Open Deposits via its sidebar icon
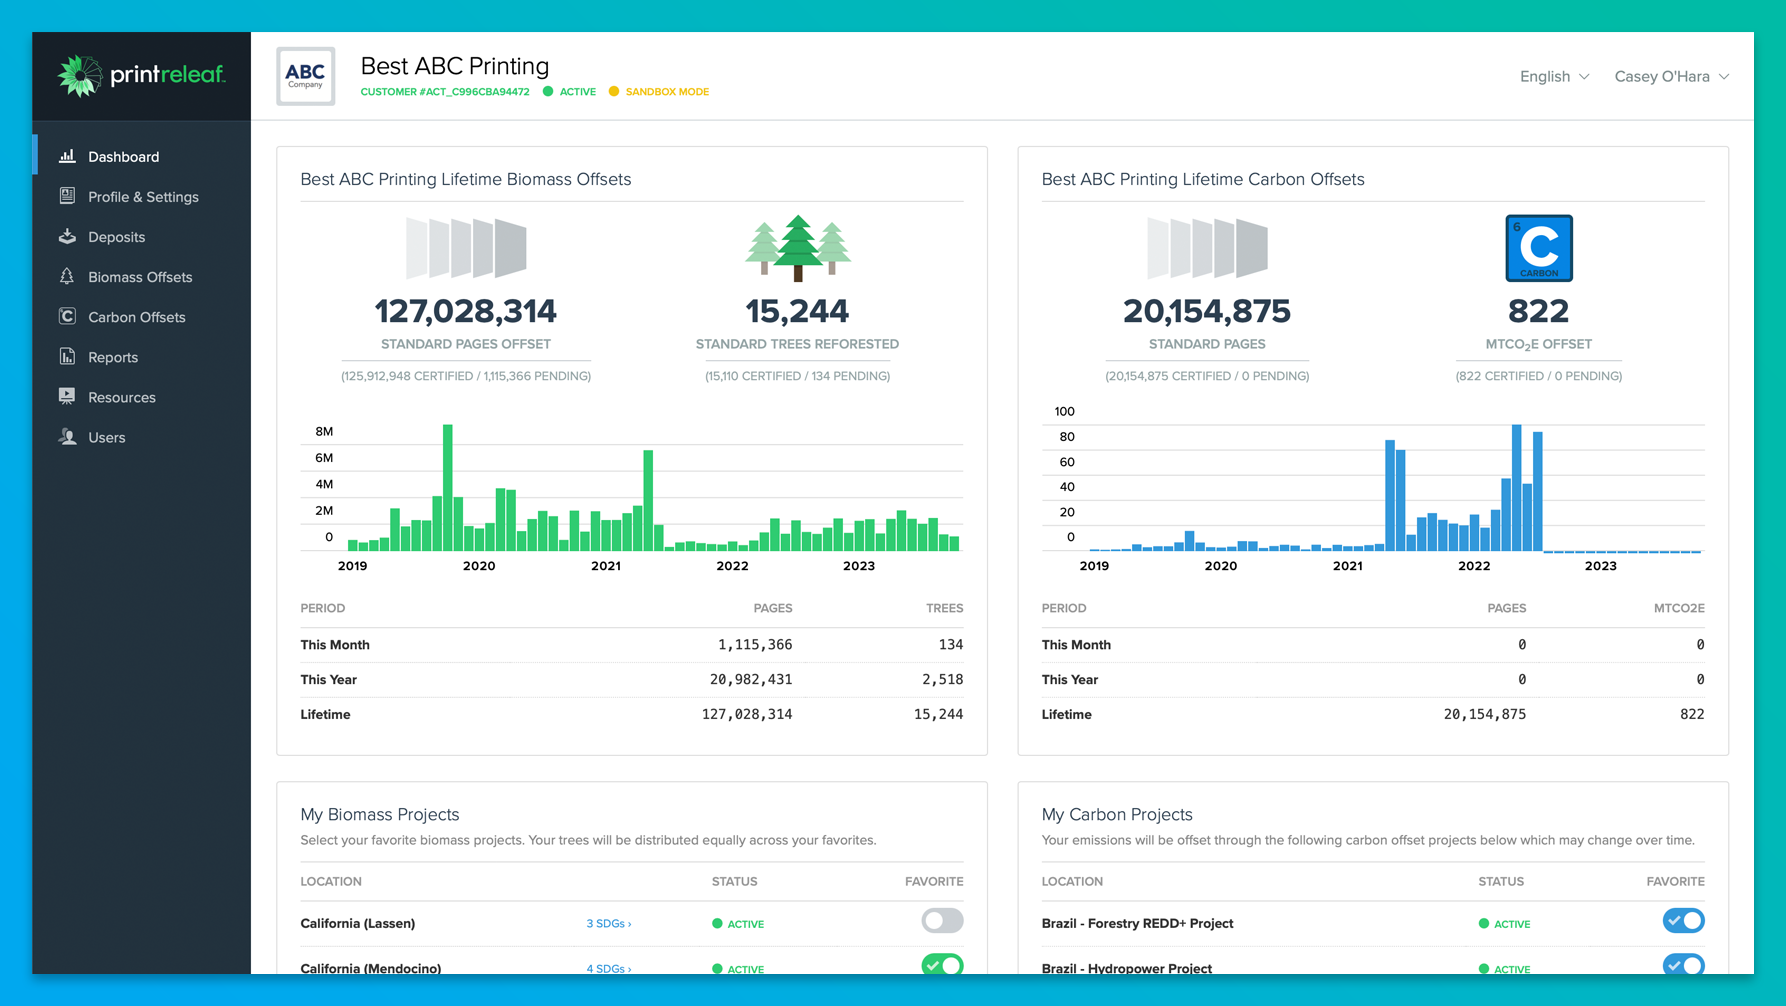Screen dimensions: 1786x1006 67,236
